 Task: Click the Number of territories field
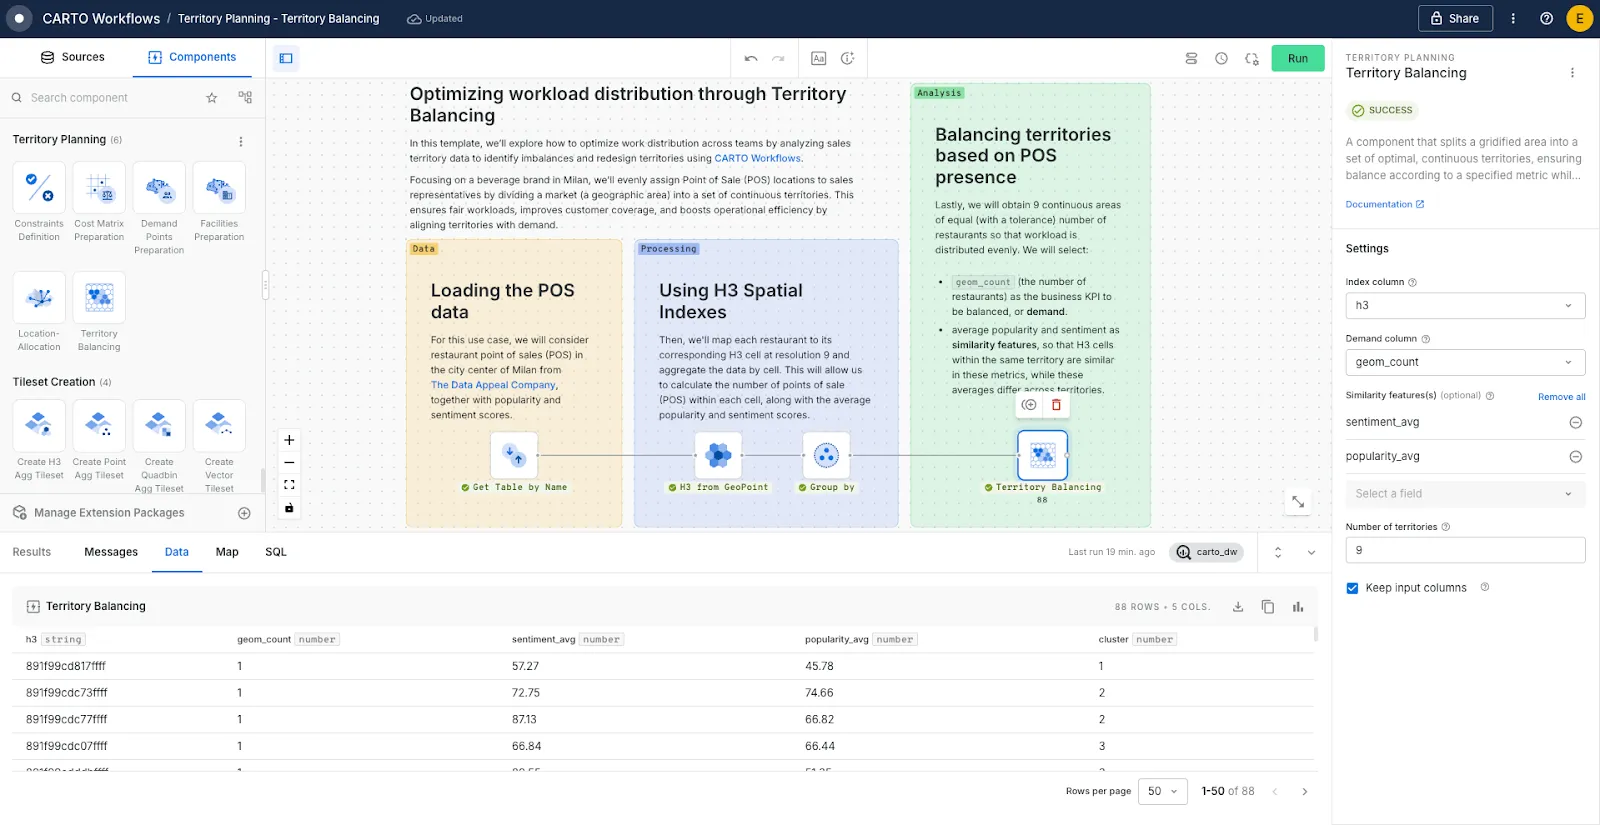[1465, 550]
